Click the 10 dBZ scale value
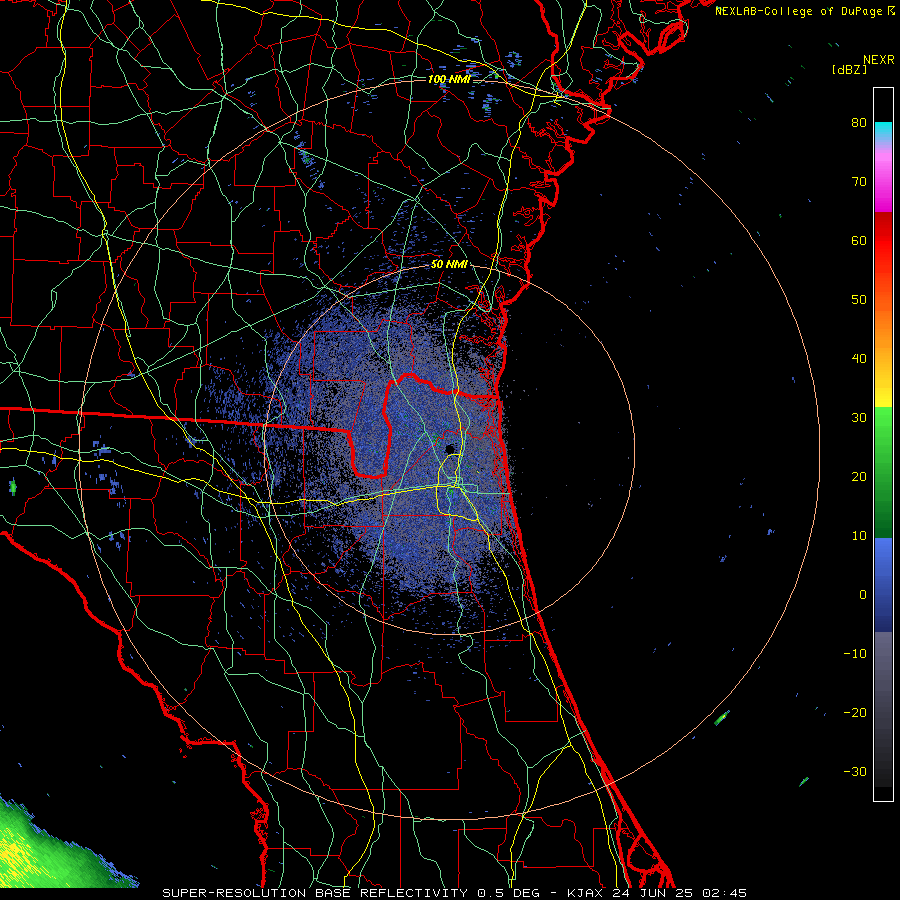 click(859, 536)
